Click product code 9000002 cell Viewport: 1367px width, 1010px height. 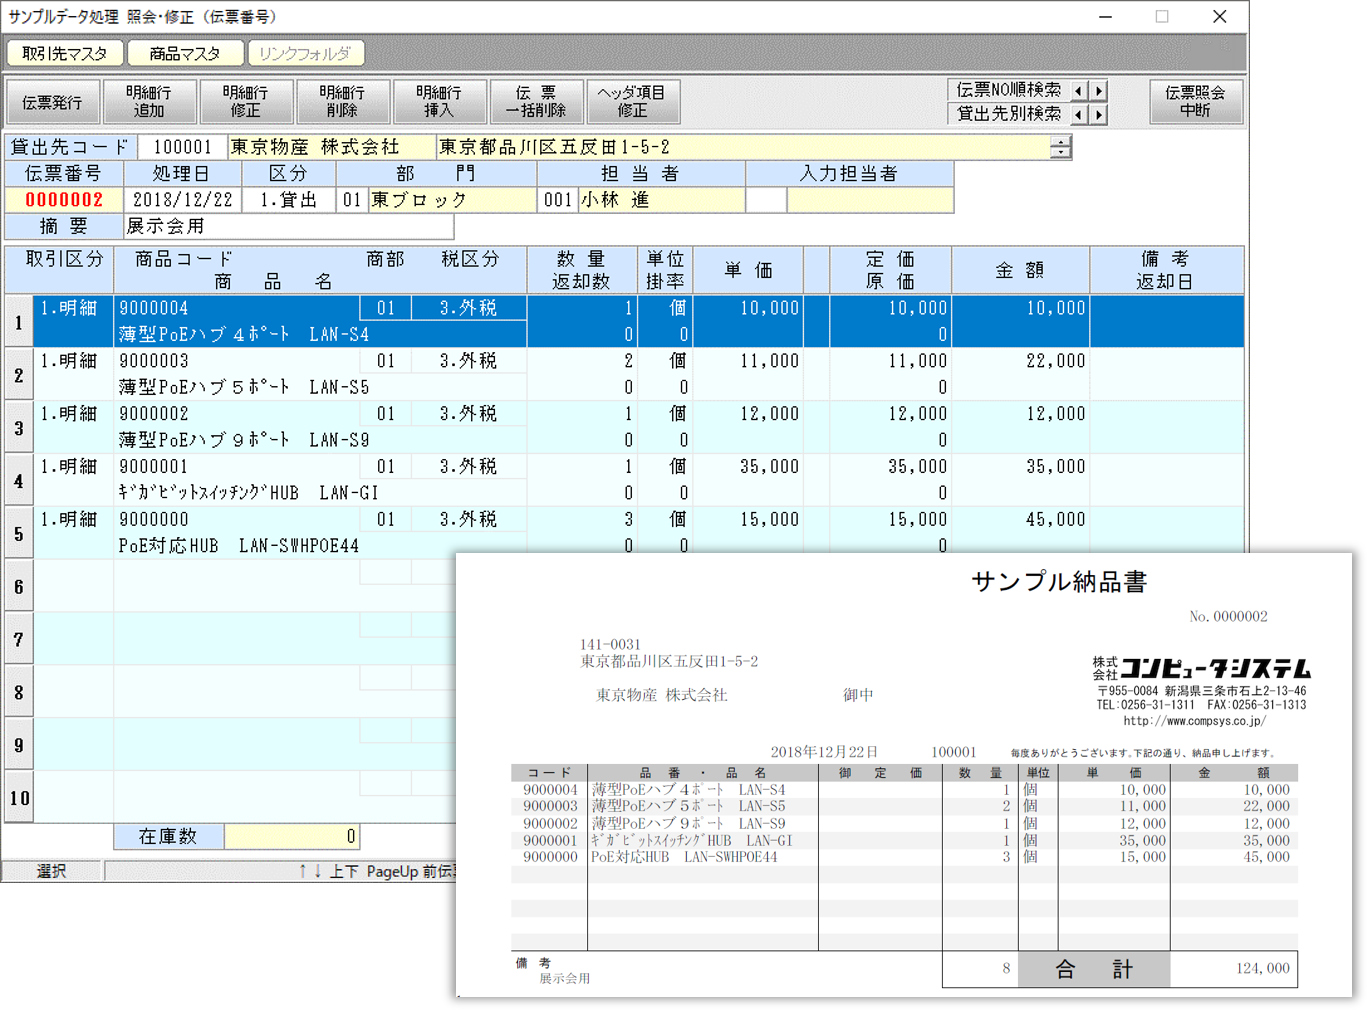pos(236,414)
